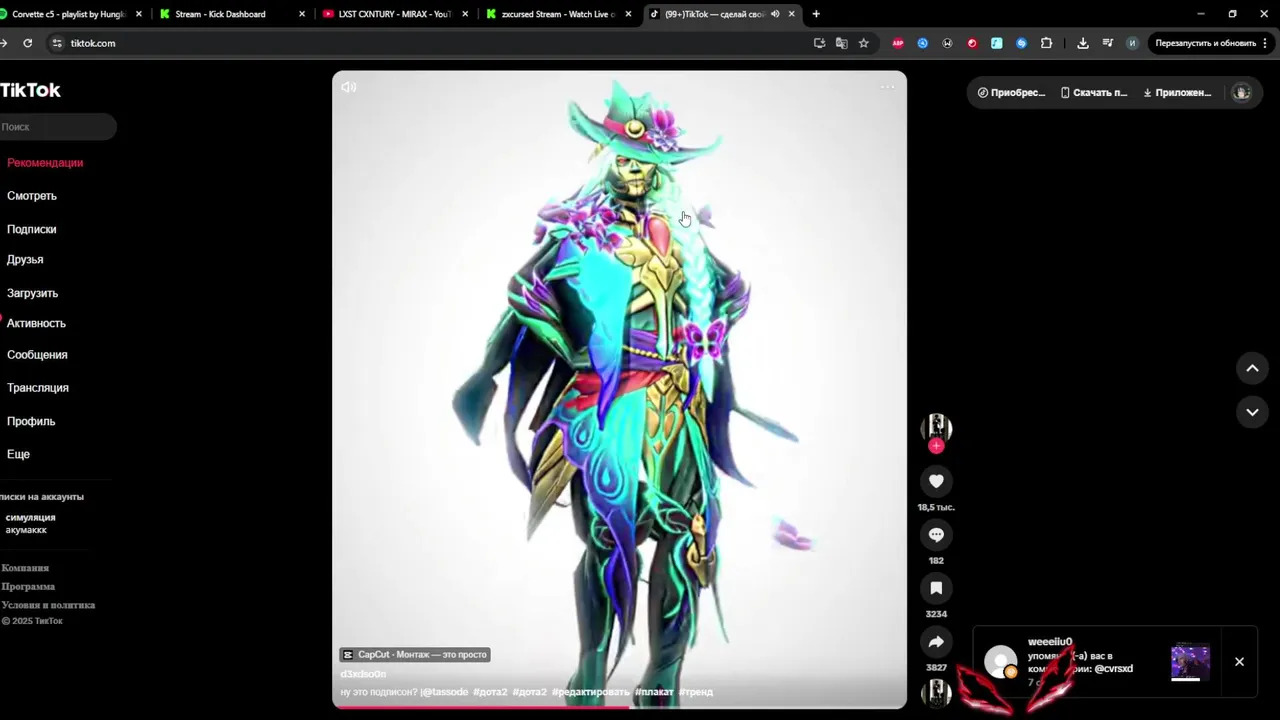This screenshot has width=1280, height=720.
Task: Open the followed account симуляция акумаккк
Action: [x=30, y=524]
